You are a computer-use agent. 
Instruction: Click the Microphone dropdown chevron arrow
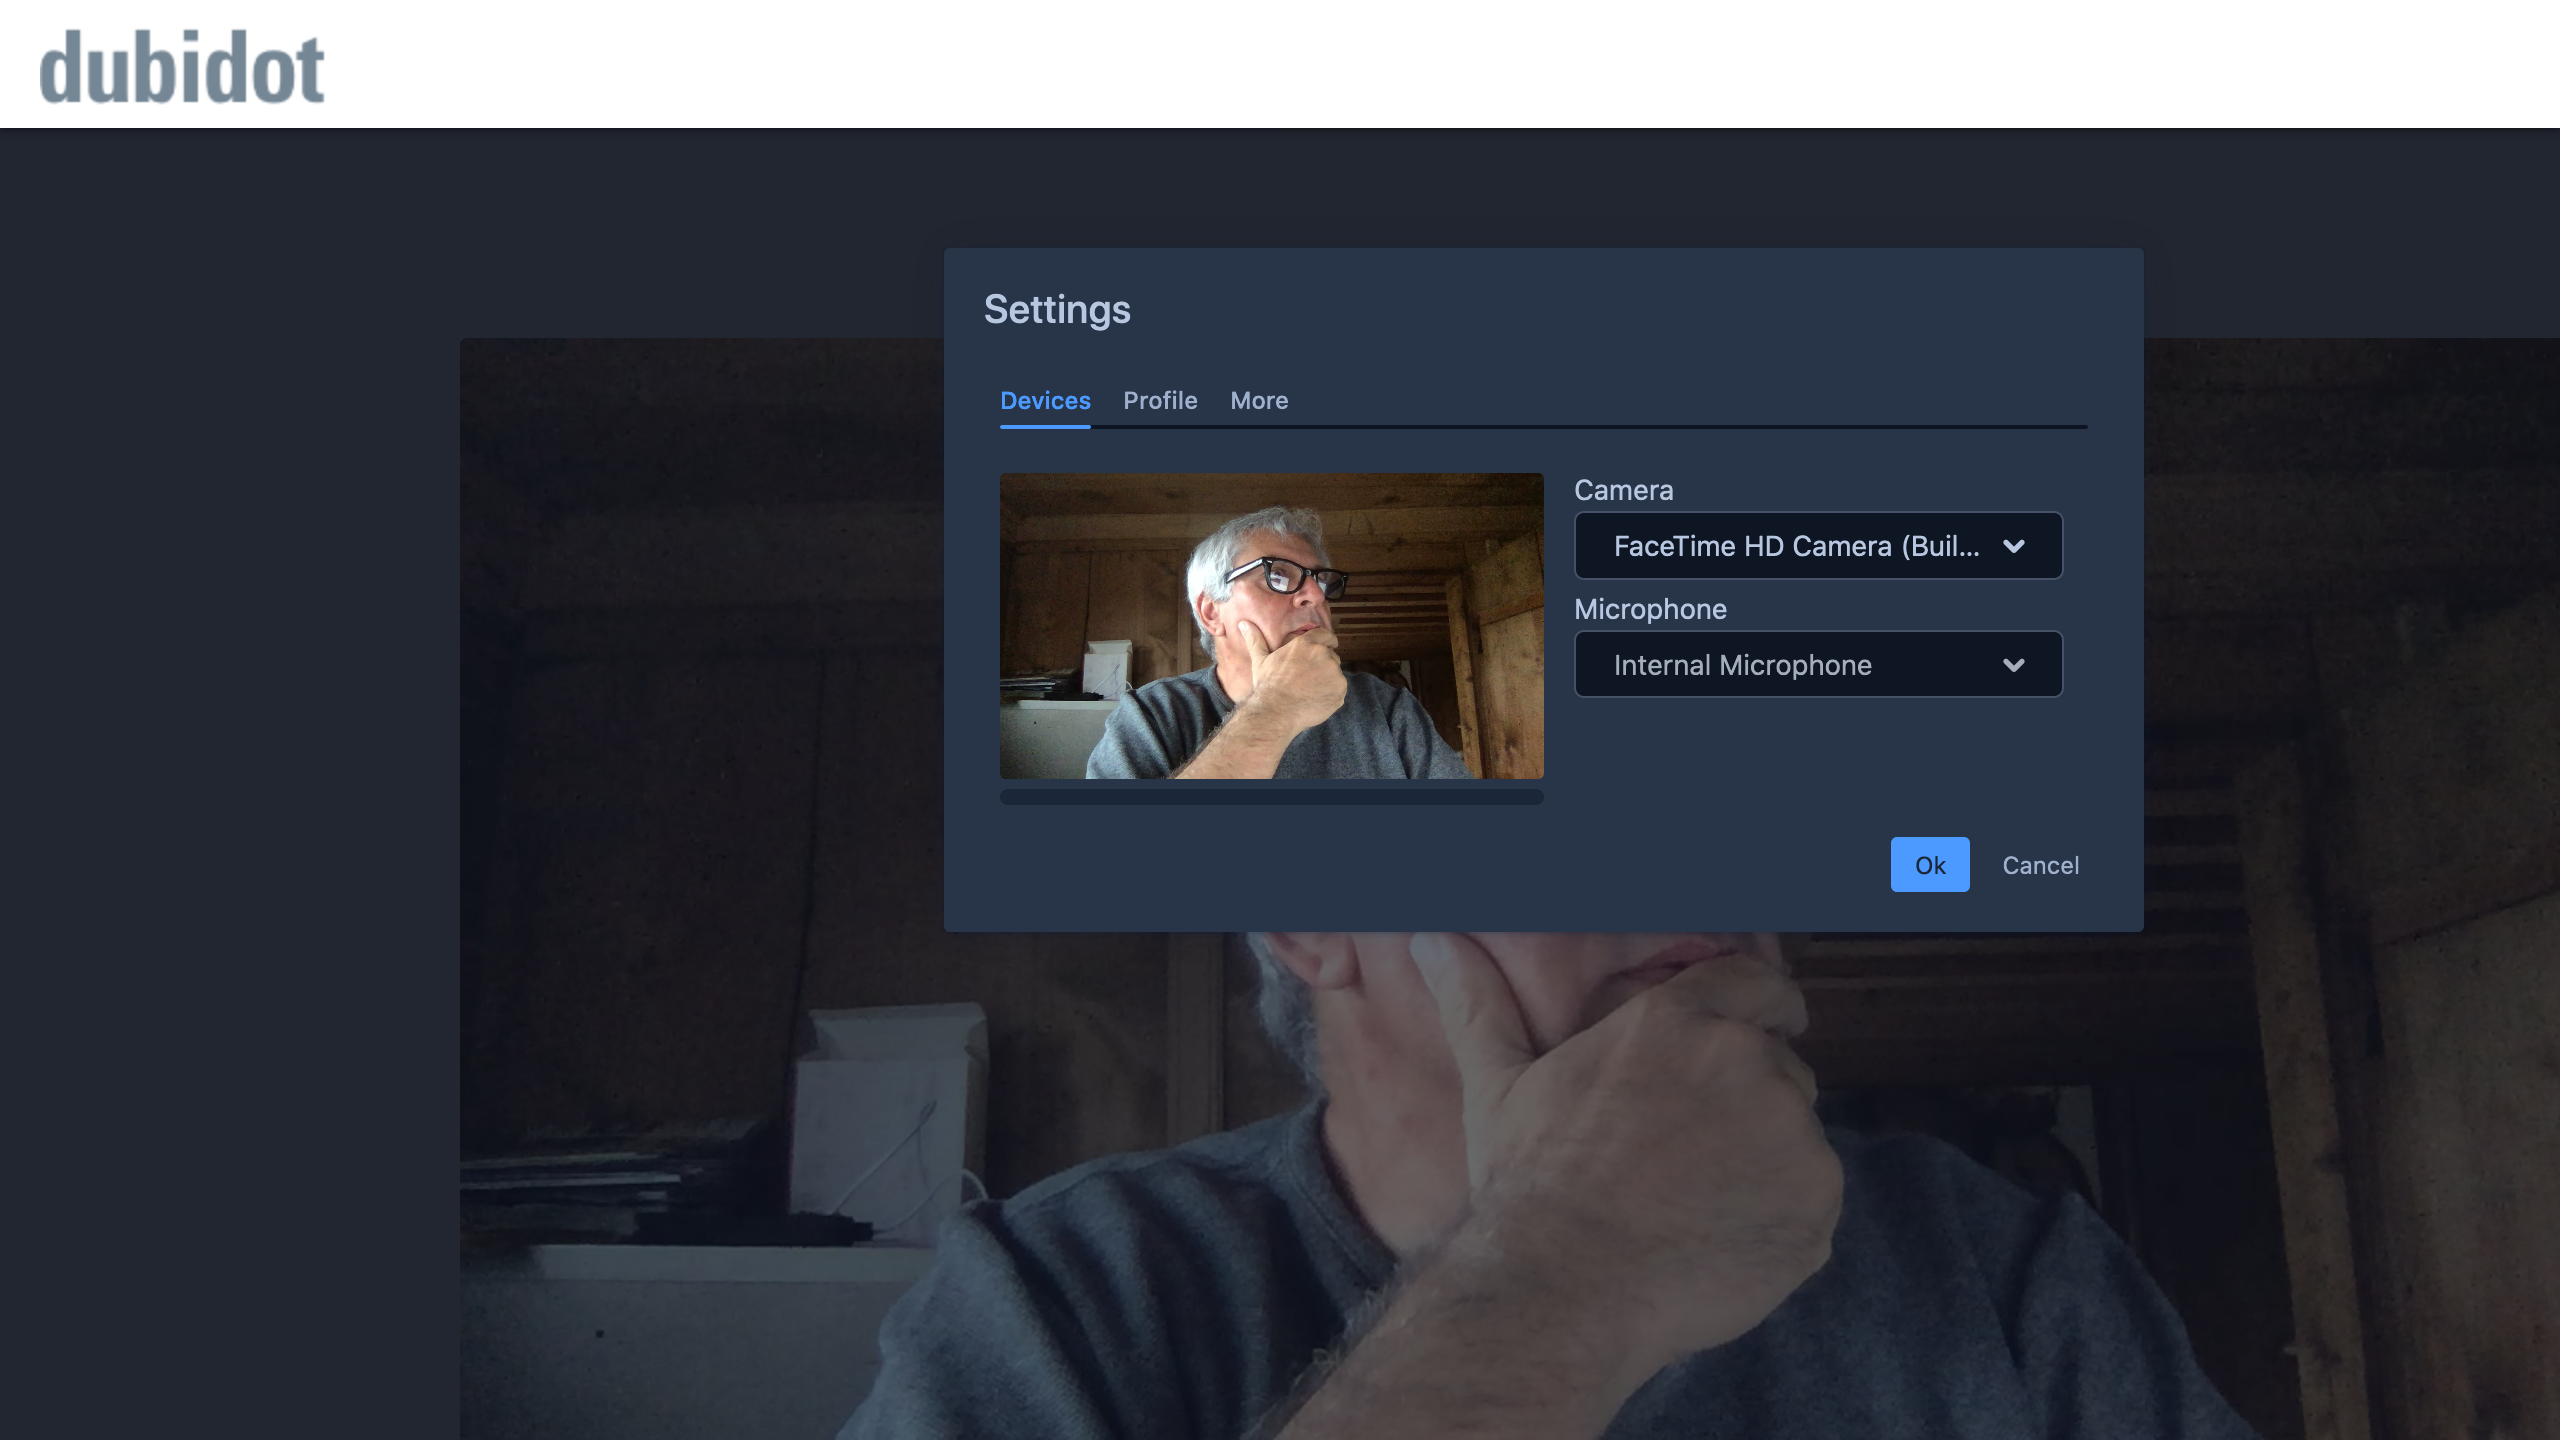point(2013,665)
